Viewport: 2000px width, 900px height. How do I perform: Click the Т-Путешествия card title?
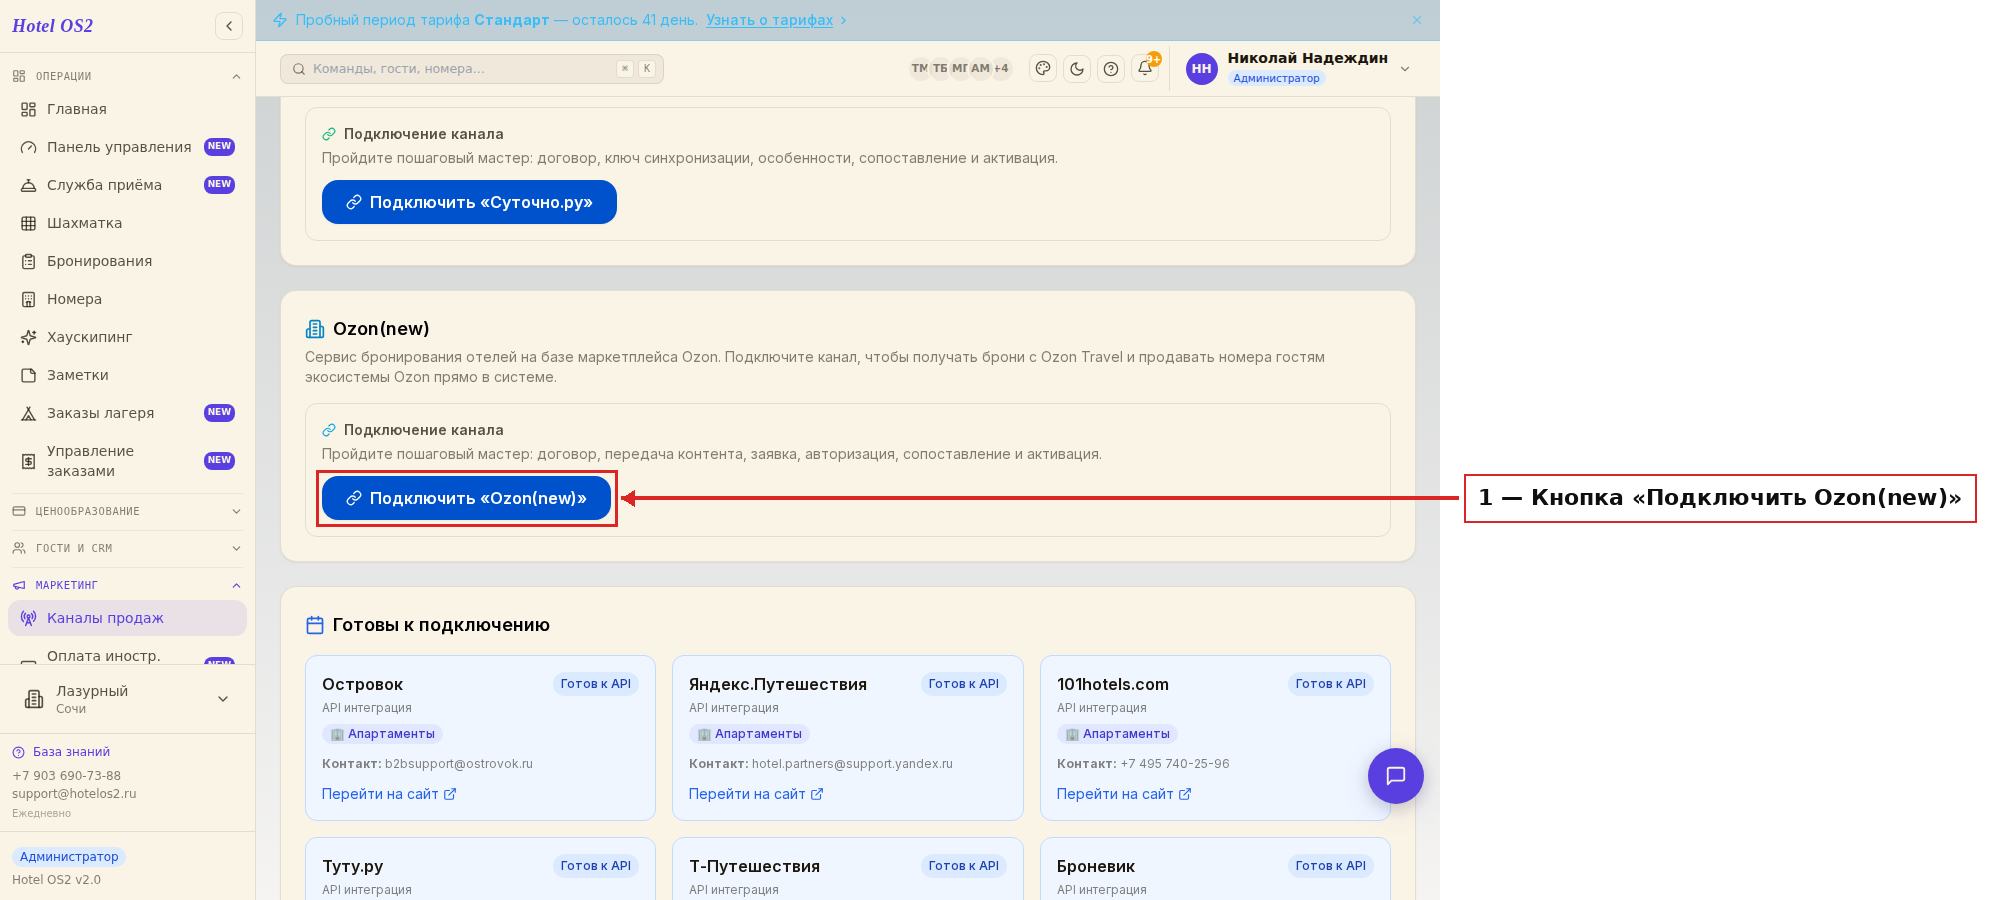click(x=754, y=866)
